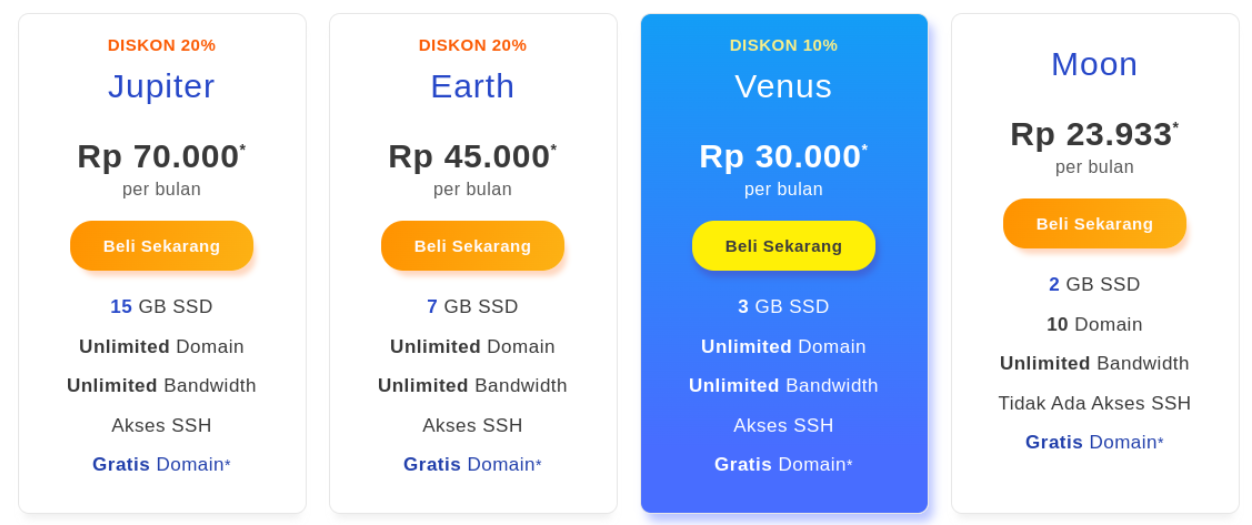Image resolution: width=1252 pixels, height=525 pixels.
Task: Open the Jupiter plan title
Action: pos(161,86)
